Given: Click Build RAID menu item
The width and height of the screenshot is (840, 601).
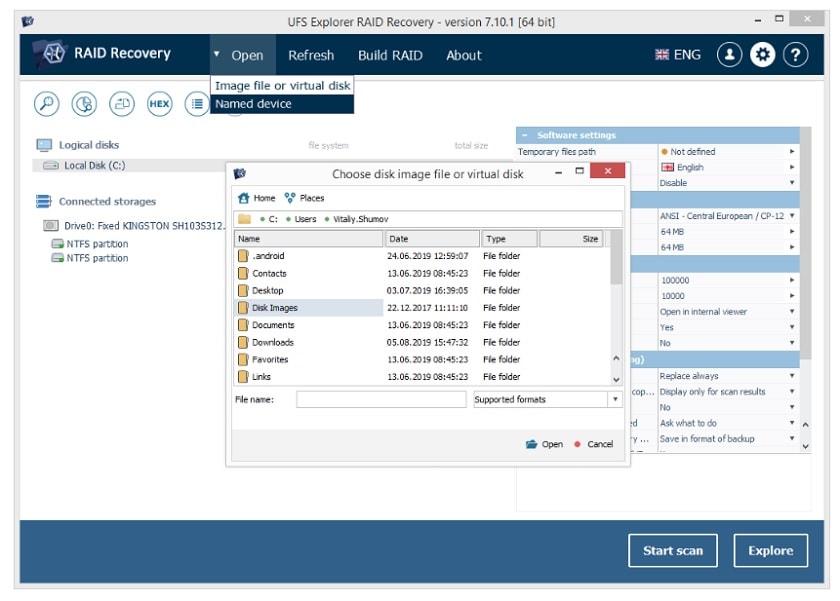Looking at the screenshot, I should pos(390,55).
